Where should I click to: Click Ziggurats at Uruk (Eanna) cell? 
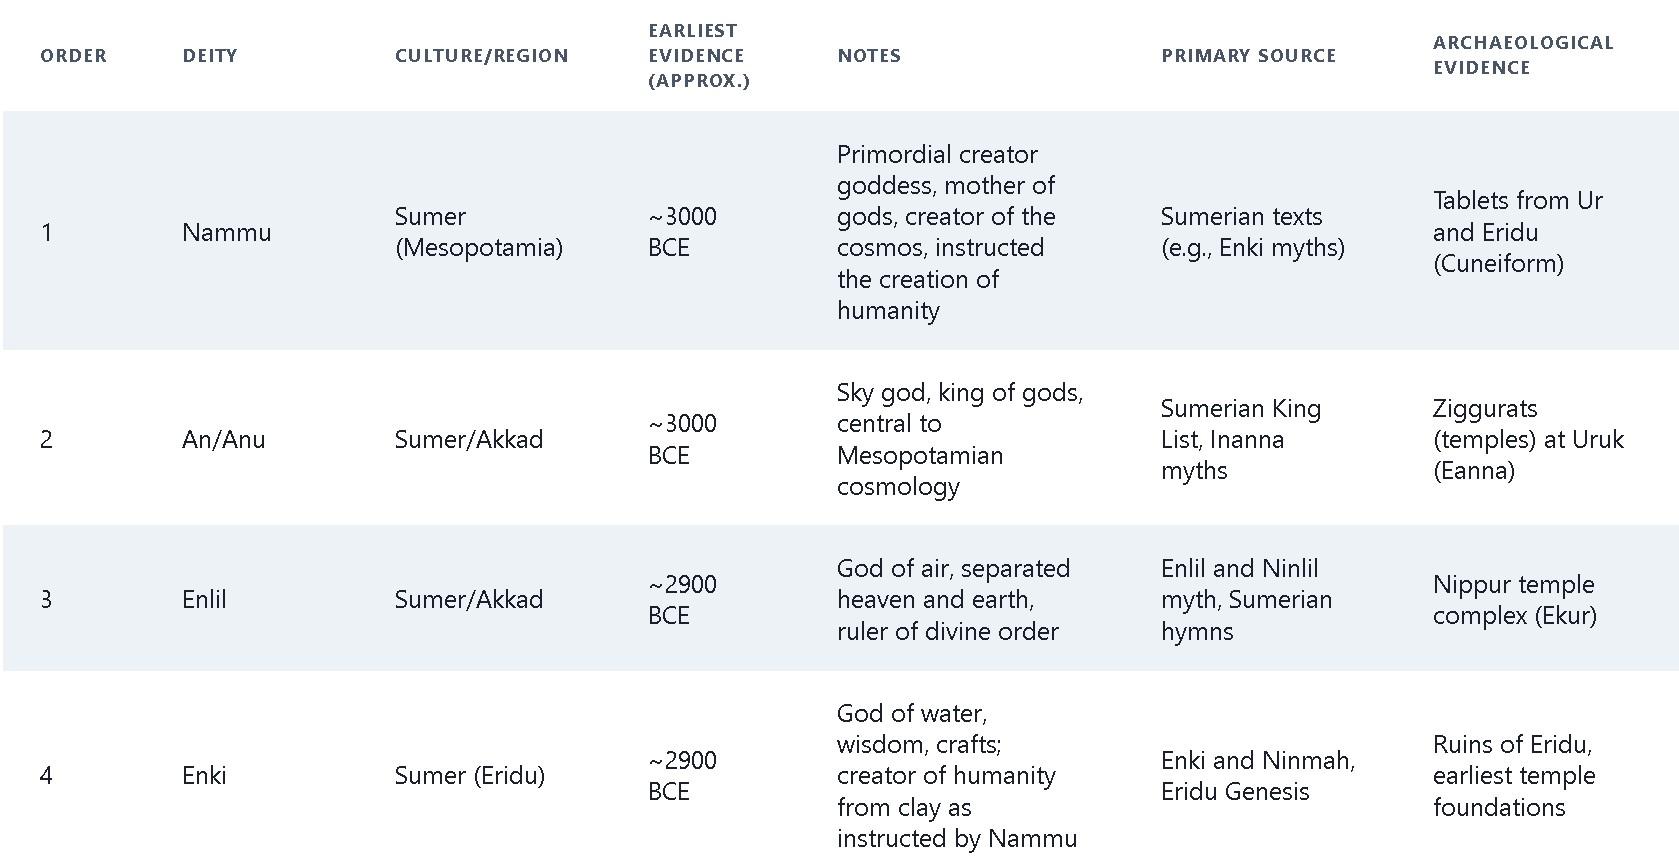click(1528, 439)
